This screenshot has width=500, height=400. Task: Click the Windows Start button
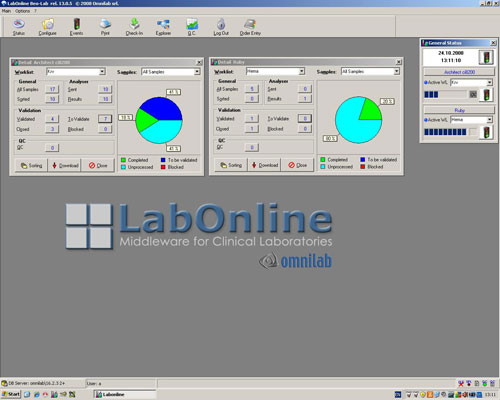click(x=11, y=394)
